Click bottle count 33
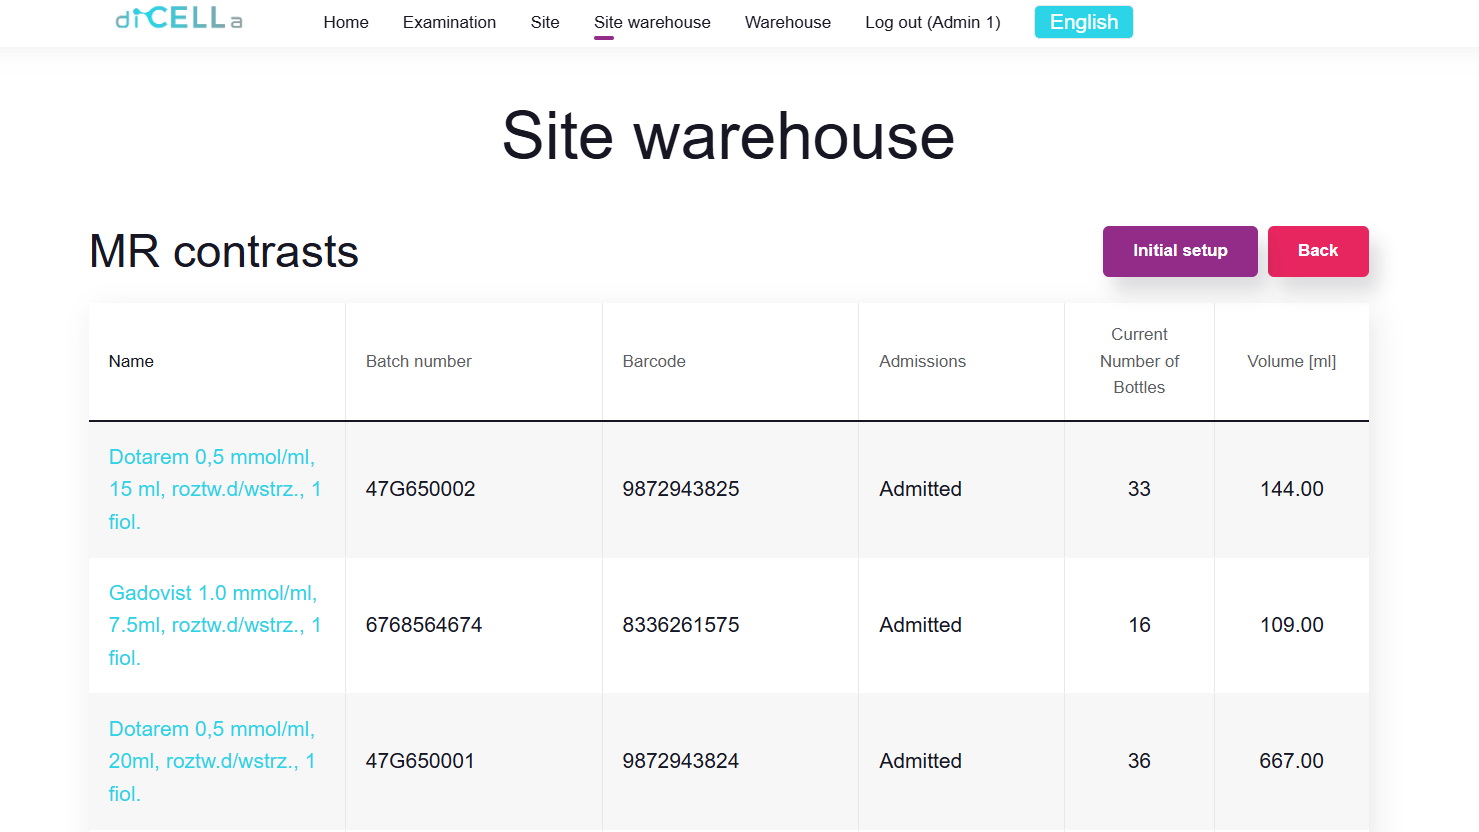Viewport: 1479px width, 832px height. 1139,489
